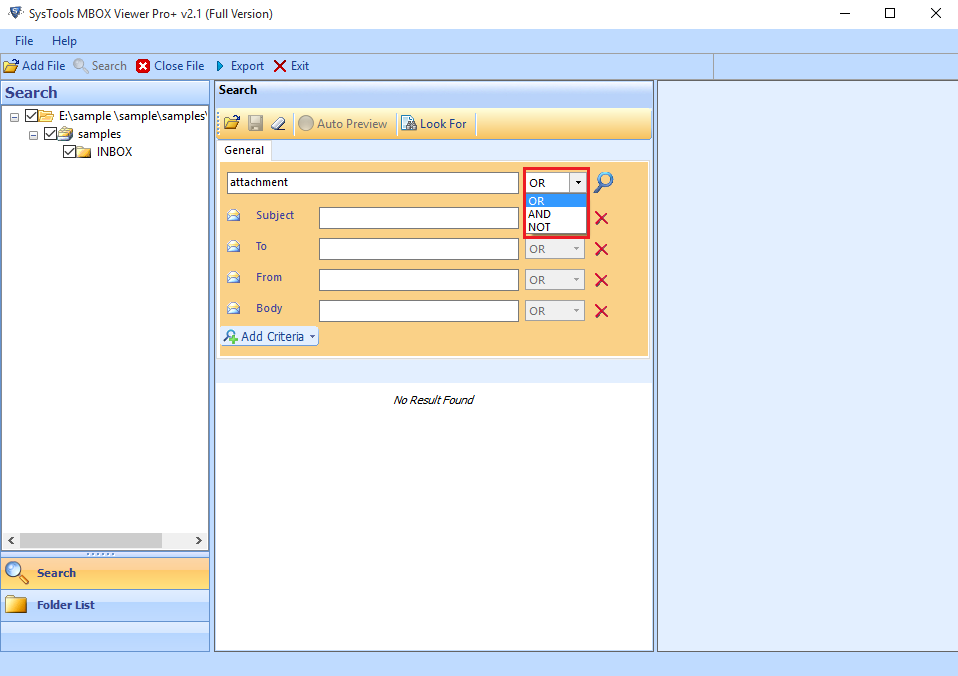
Task: Remove the From criteria with its red X
Action: pyautogui.click(x=601, y=280)
